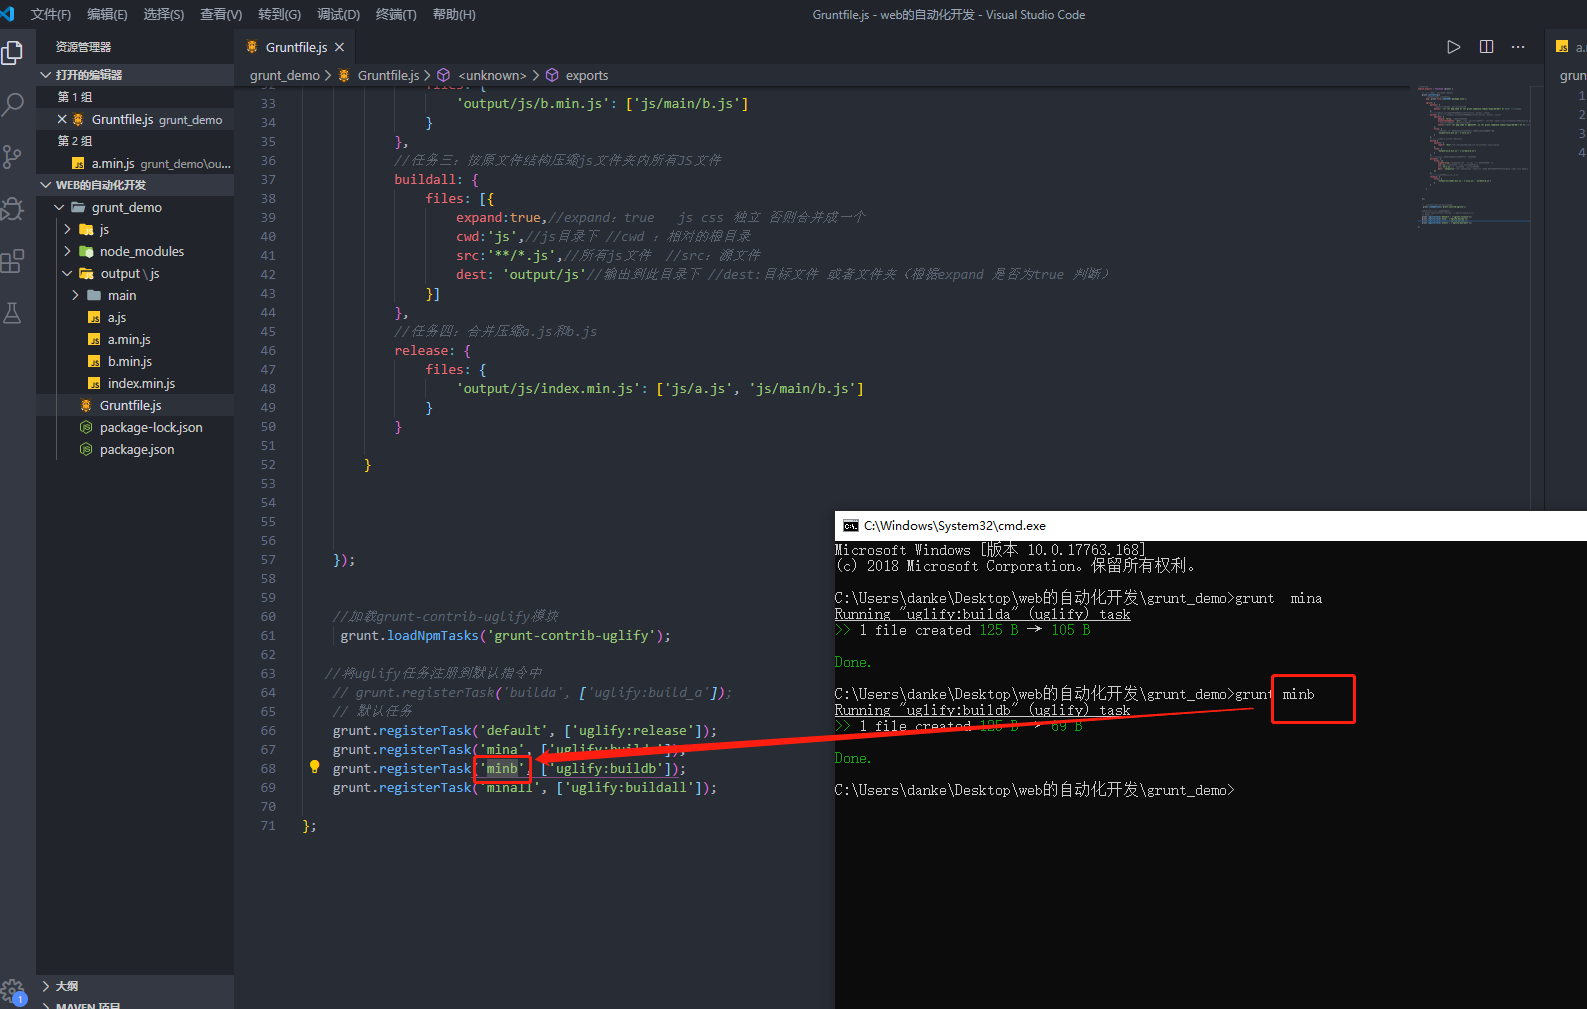Click the 第 2 组 group label
This screenshot has width=1587, height=1009.
(75, 141)
